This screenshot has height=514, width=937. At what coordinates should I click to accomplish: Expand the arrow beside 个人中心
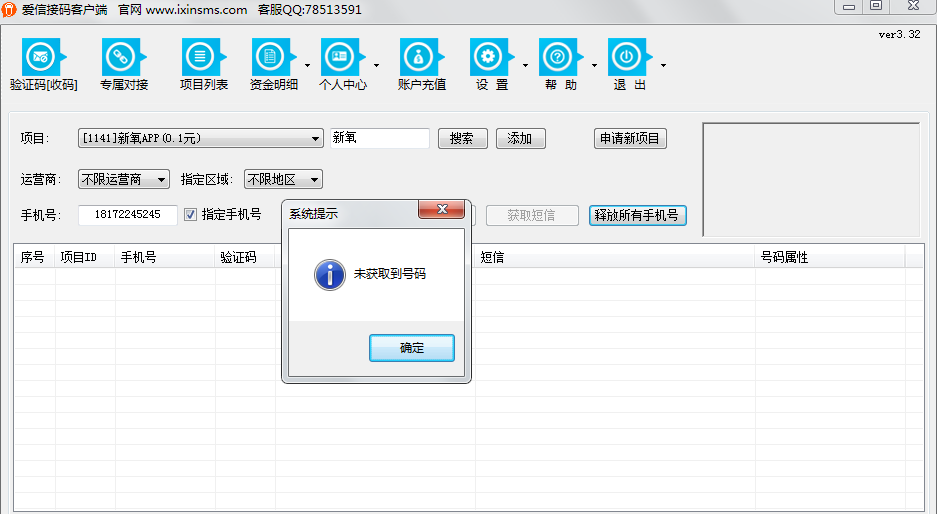point(376,65)
